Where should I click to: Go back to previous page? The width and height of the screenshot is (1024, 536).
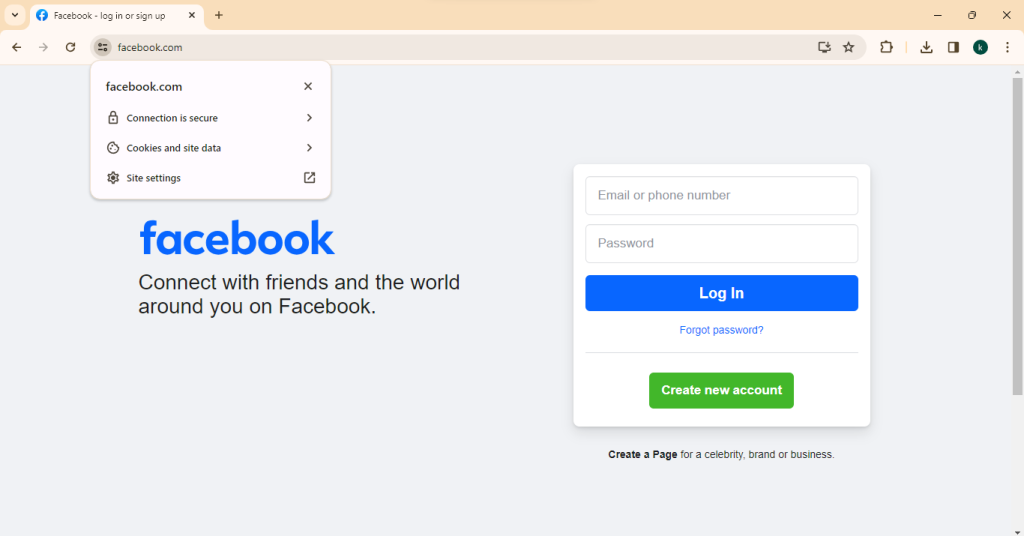[x=17, y=47]
